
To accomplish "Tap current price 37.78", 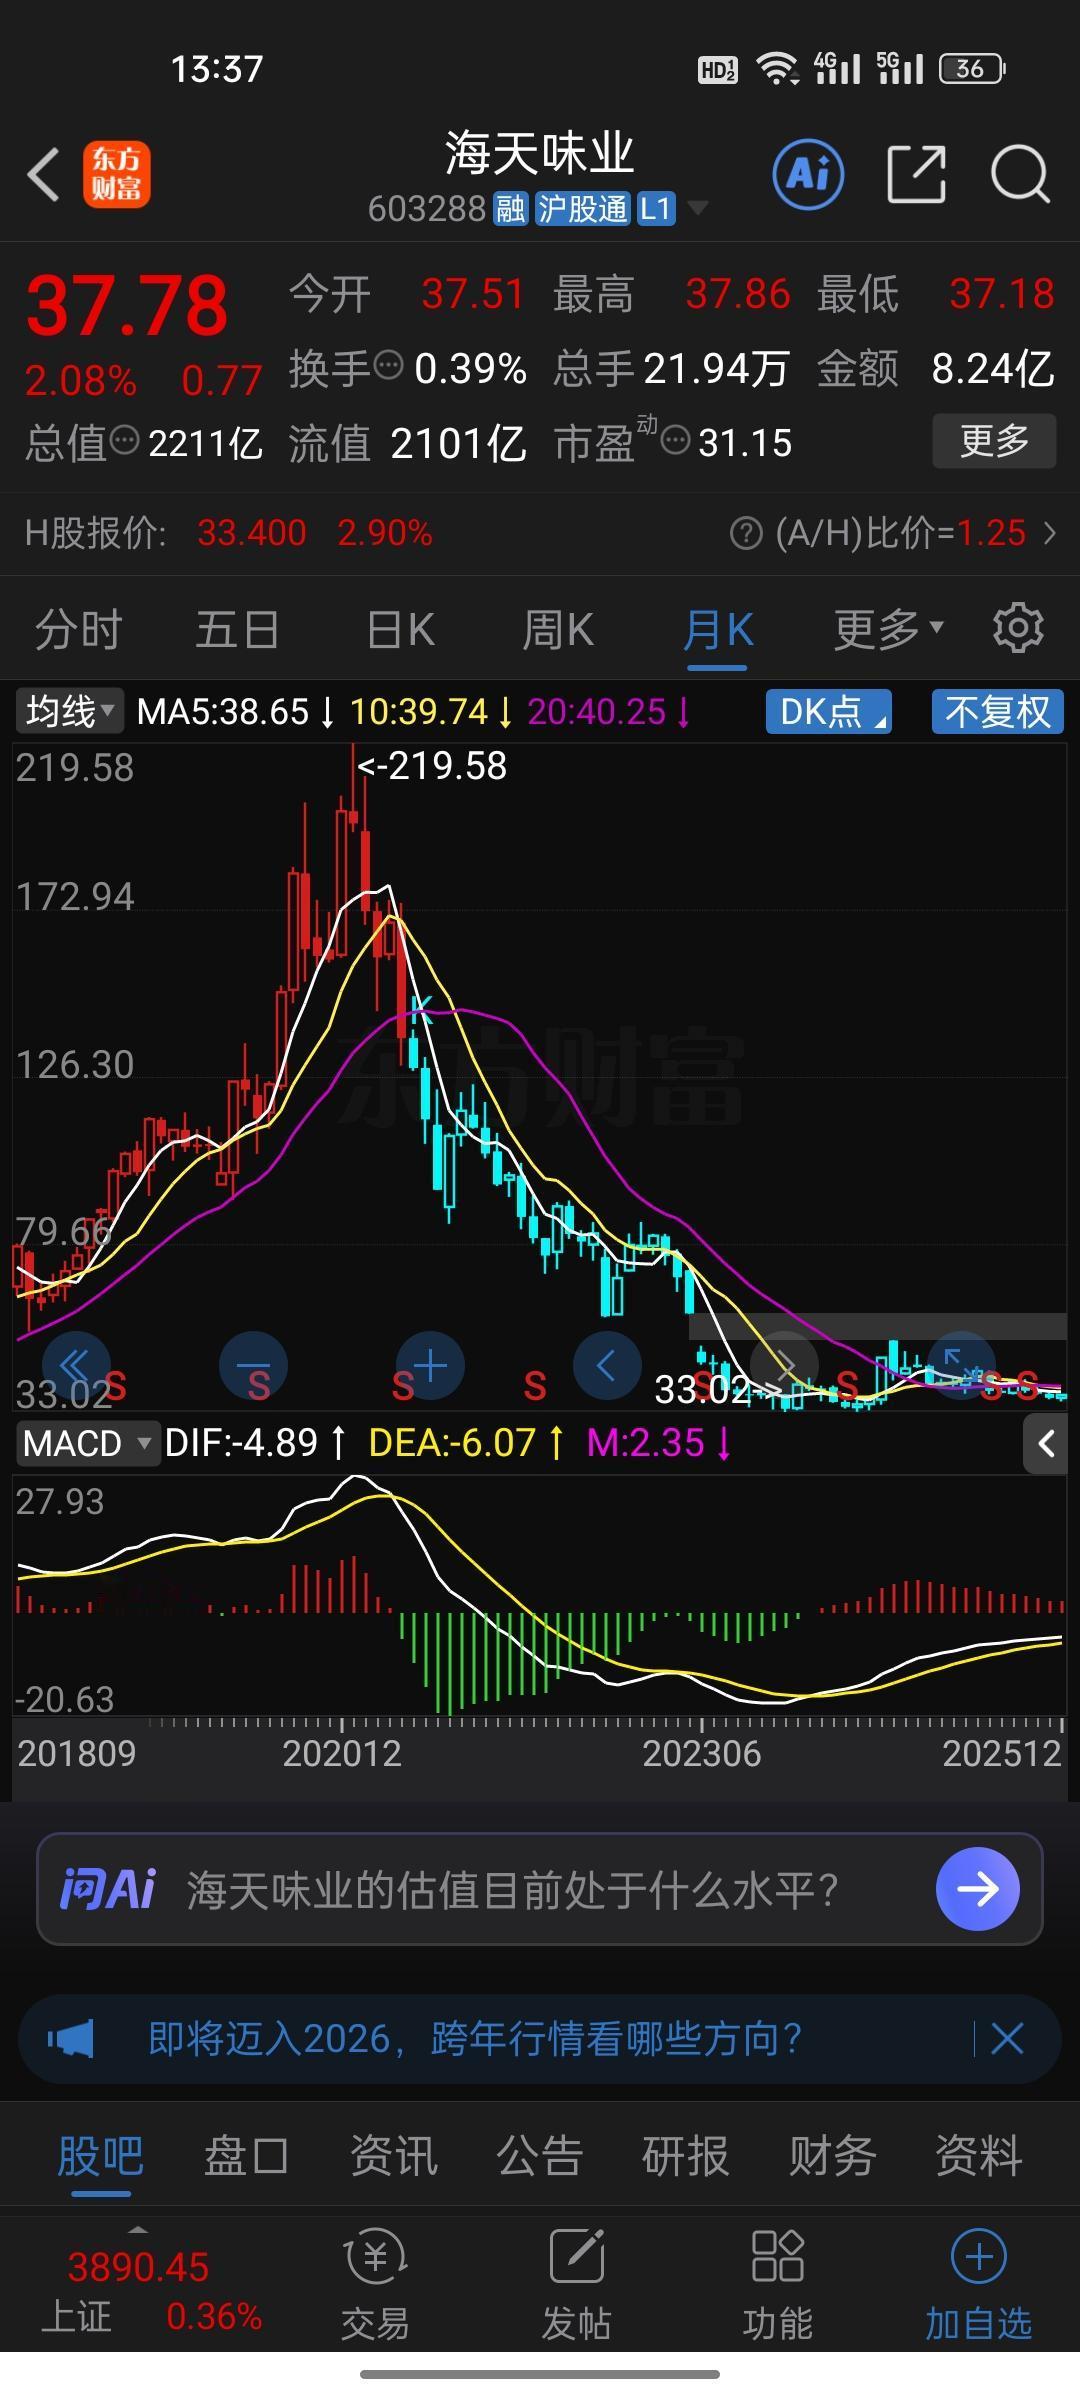I will tap(127, 305).
